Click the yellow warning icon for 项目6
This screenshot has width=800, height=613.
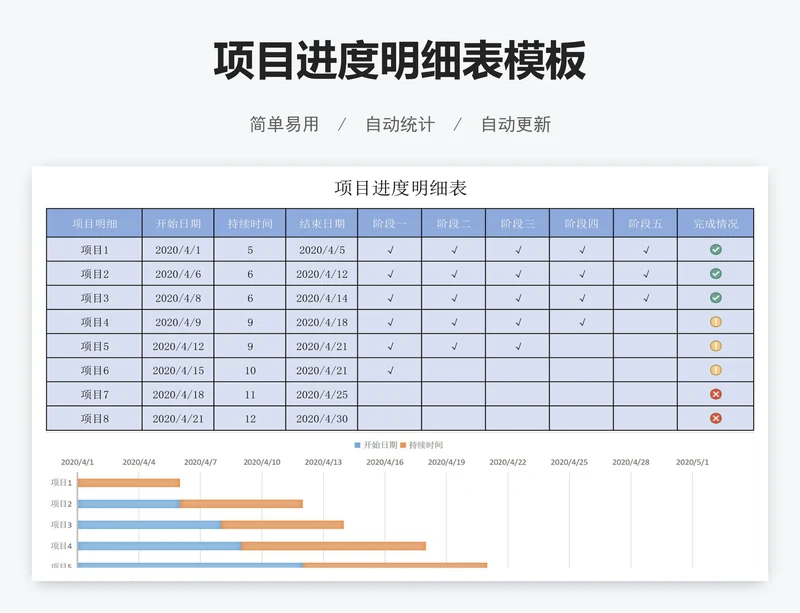716,370
